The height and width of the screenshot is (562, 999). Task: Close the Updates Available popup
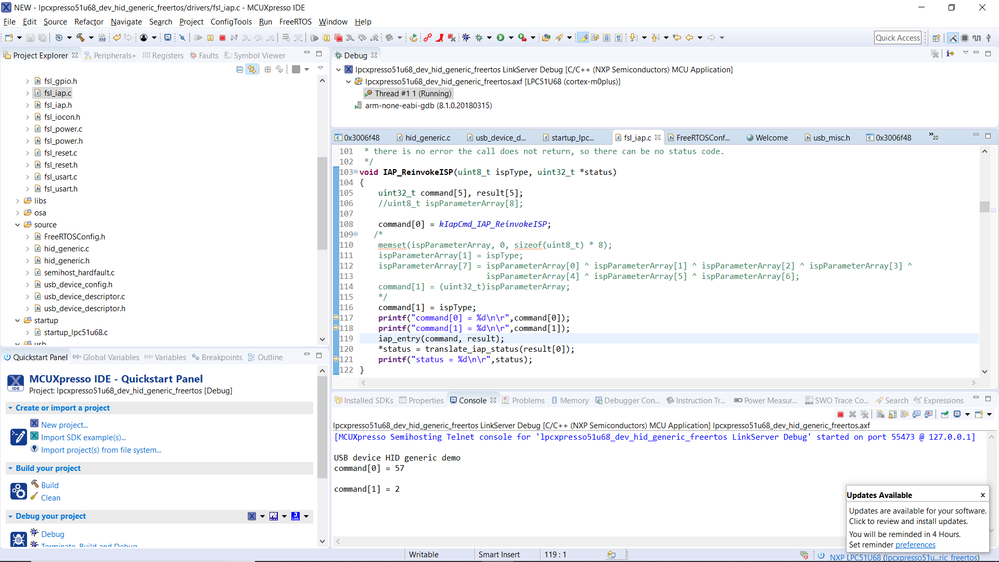(x=983, y=495)
